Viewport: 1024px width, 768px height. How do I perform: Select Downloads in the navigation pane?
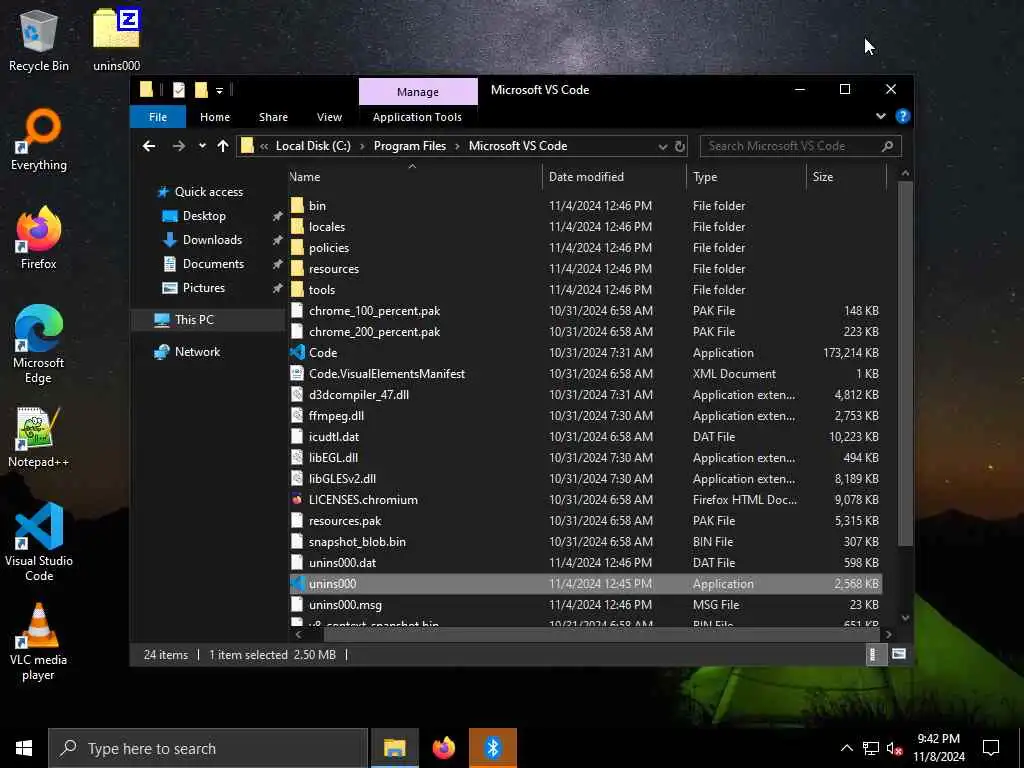coord(212,240)
